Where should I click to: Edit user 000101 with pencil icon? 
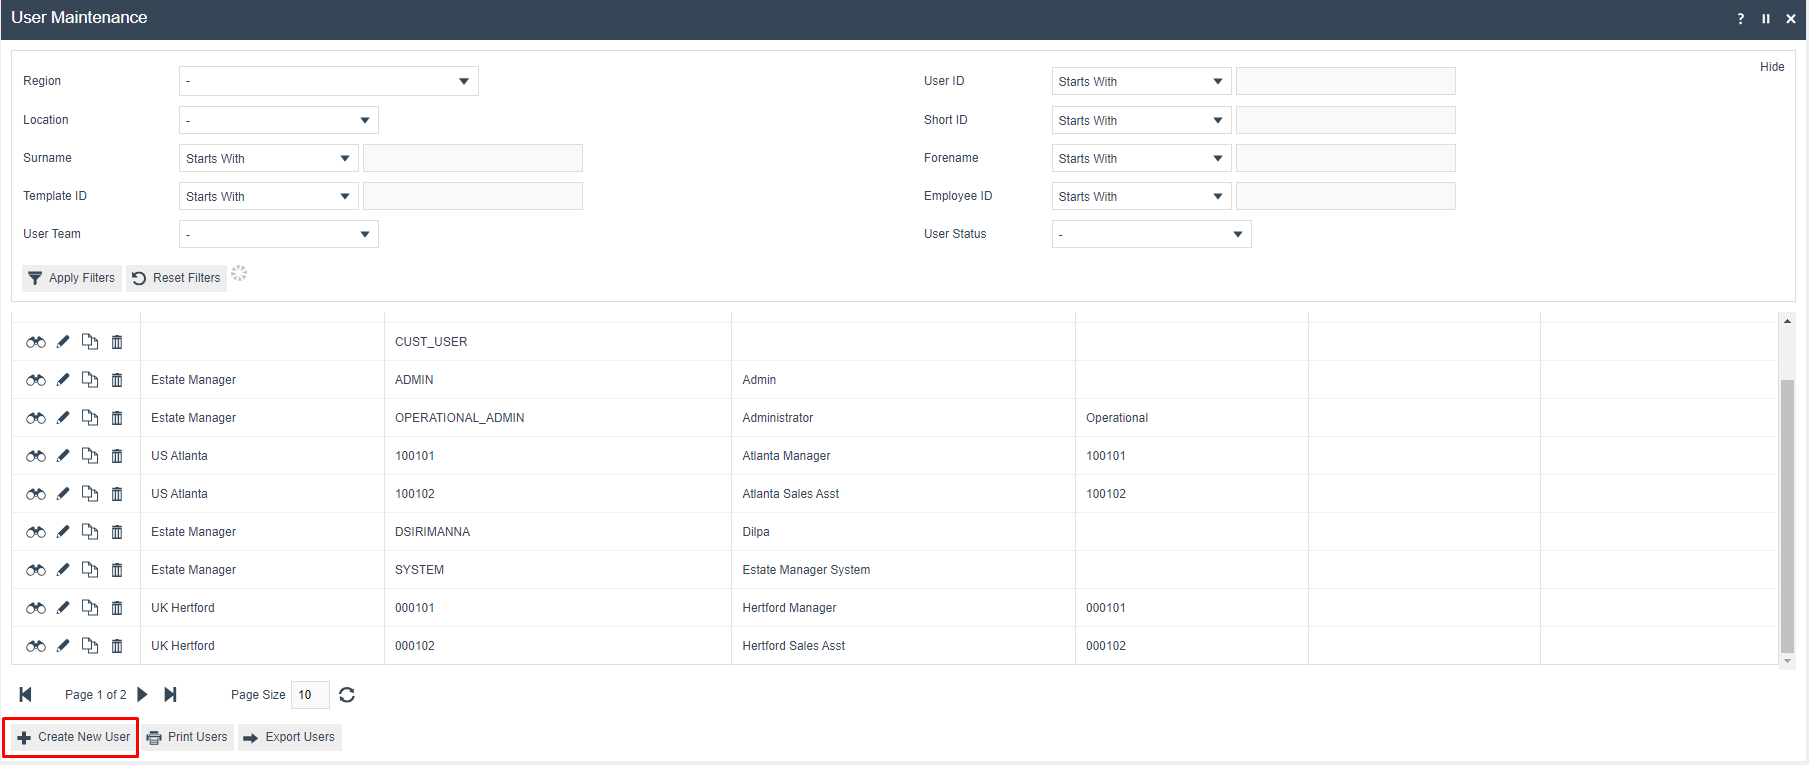(x=63, y=608)
